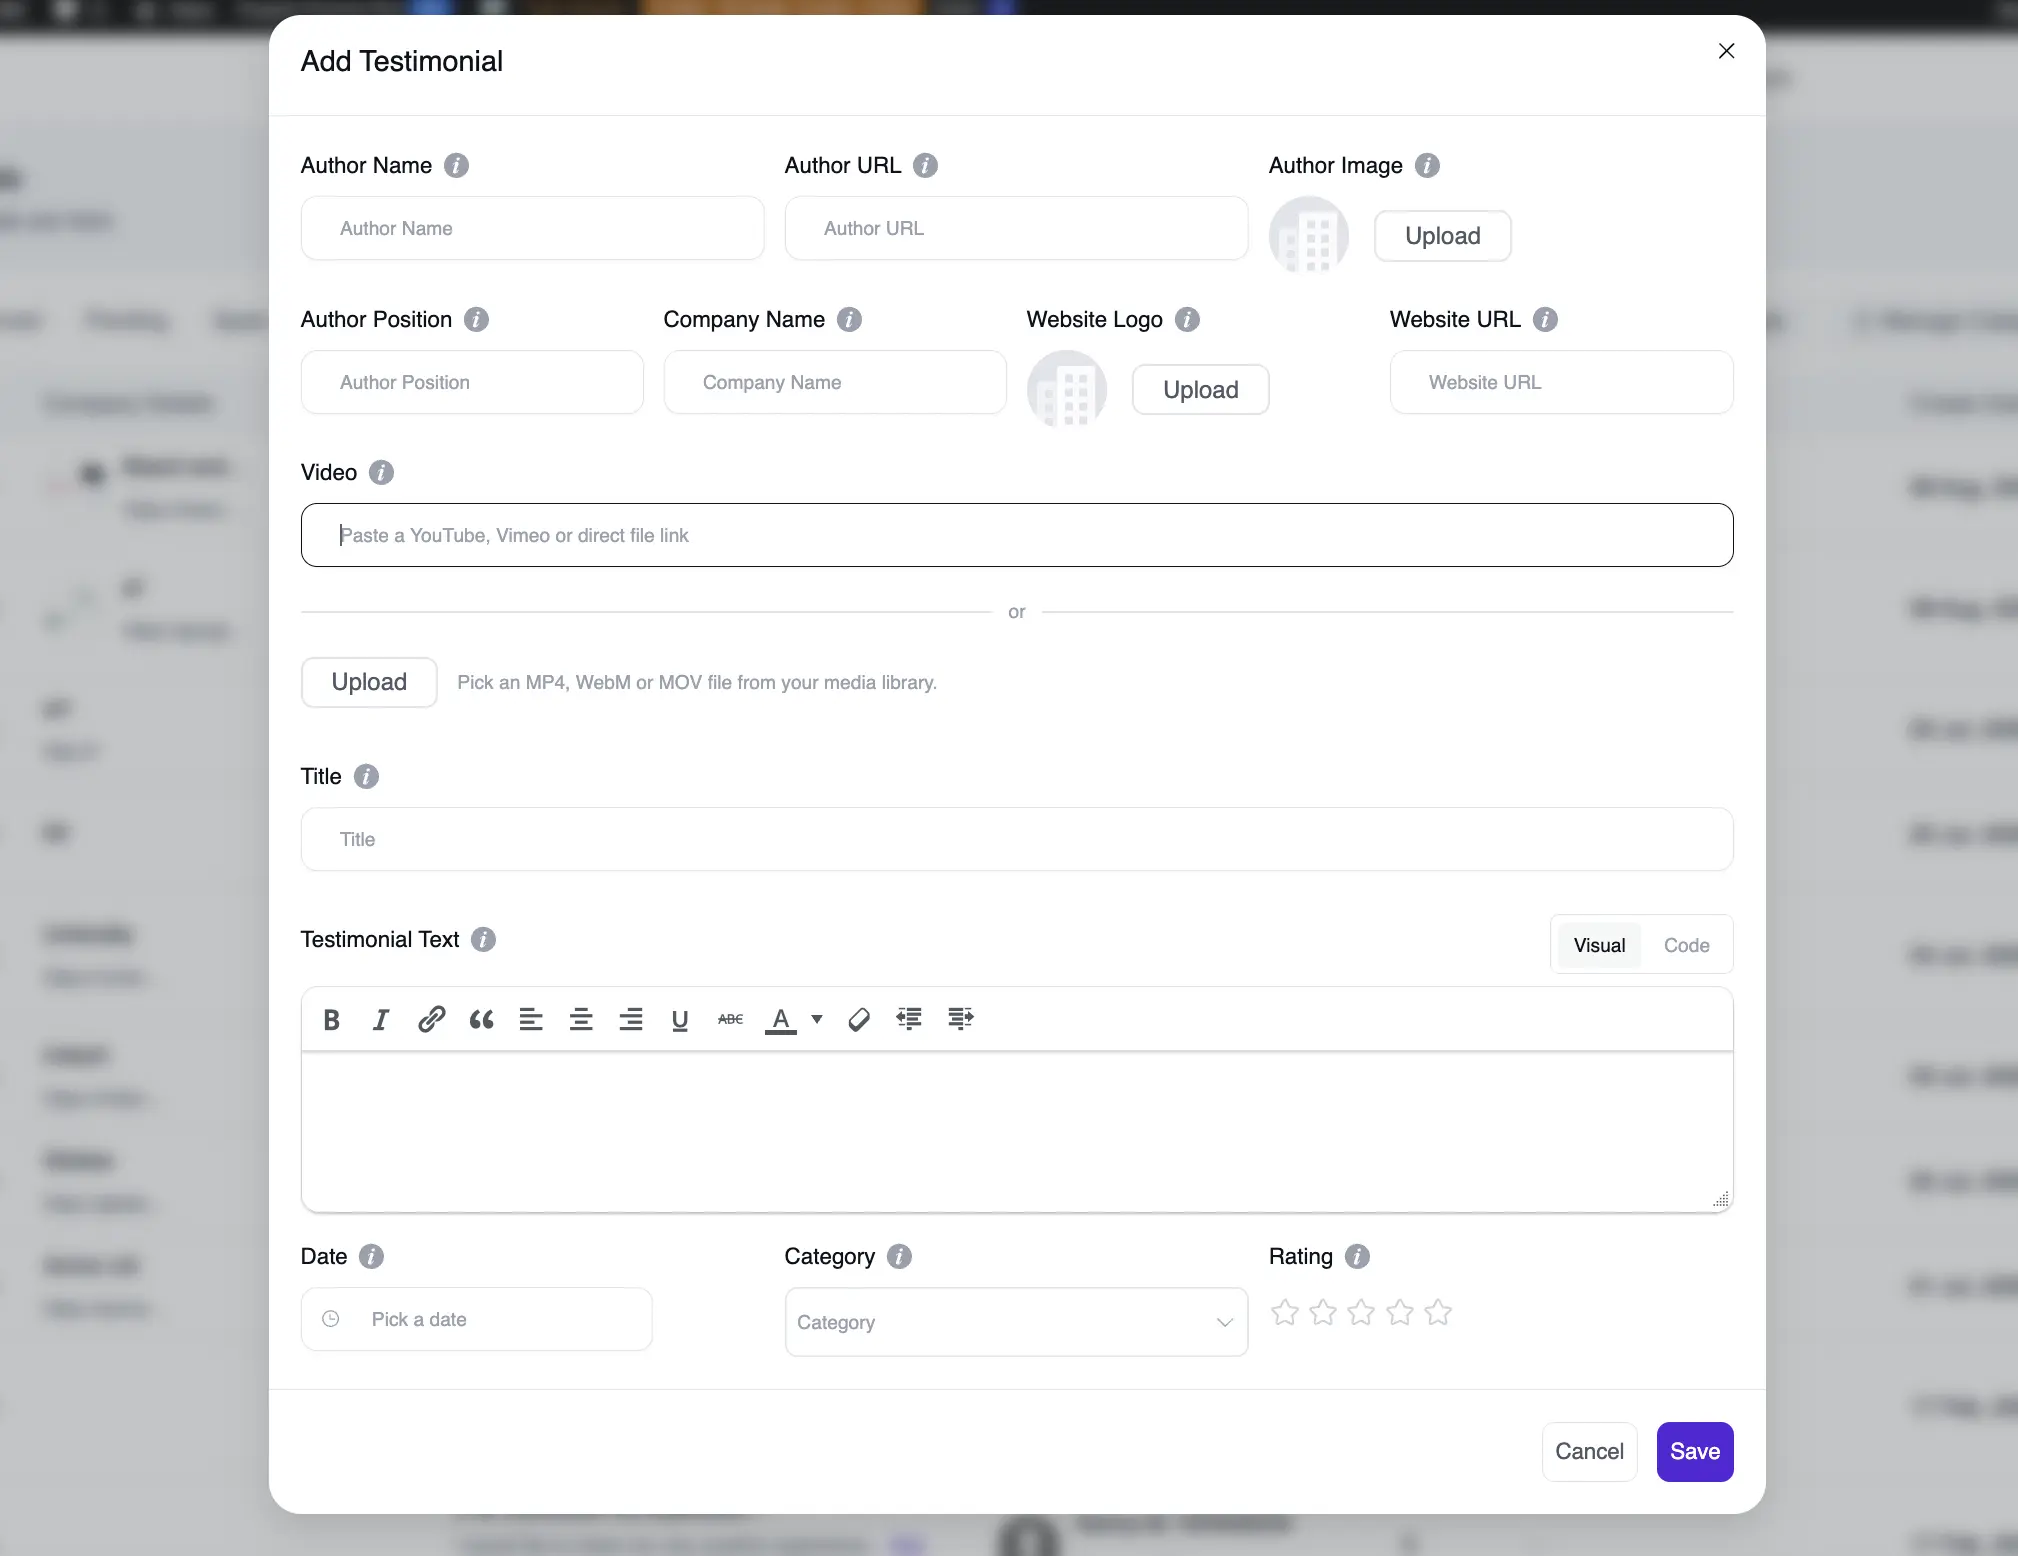2018x1556 pixels.
Task: Toggle italic formatting in editor
Action: [381, 1019]
